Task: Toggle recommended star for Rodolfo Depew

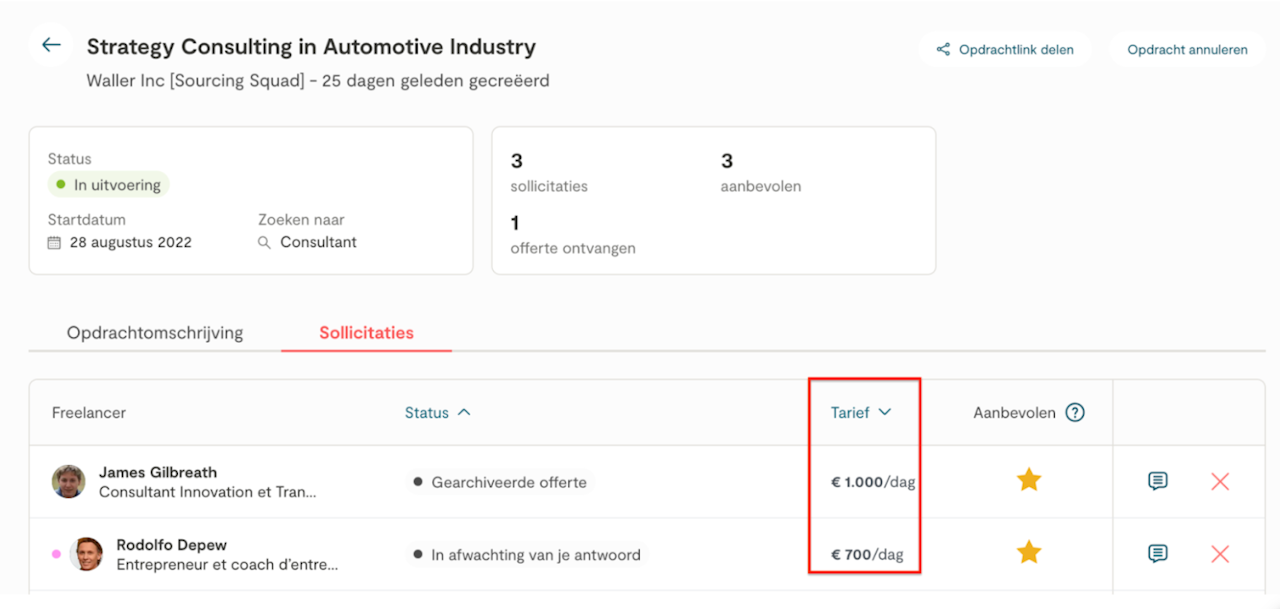Action: [1029, 552]
